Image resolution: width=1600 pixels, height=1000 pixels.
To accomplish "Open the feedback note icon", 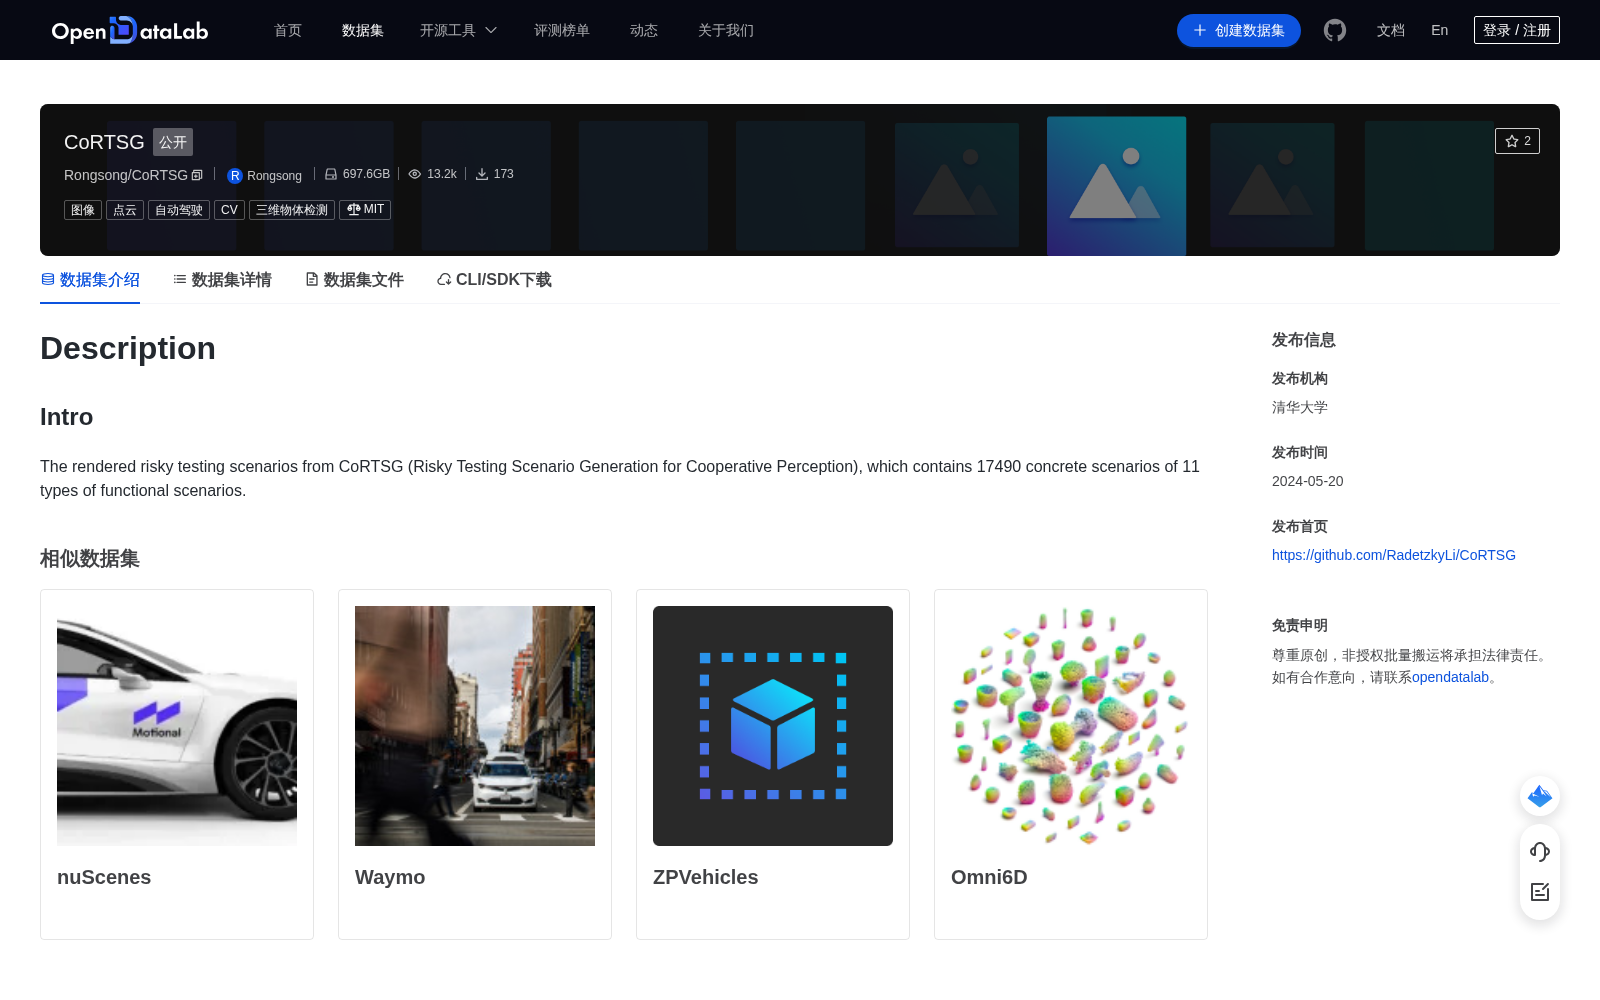I will click(1540, 892).
